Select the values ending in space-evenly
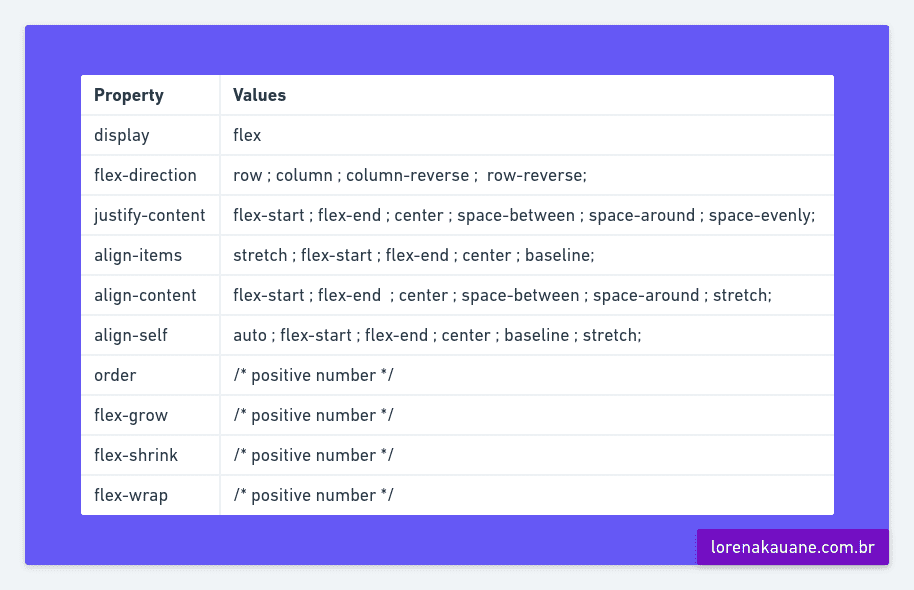914x590 pixels. (x=524, y=215)
